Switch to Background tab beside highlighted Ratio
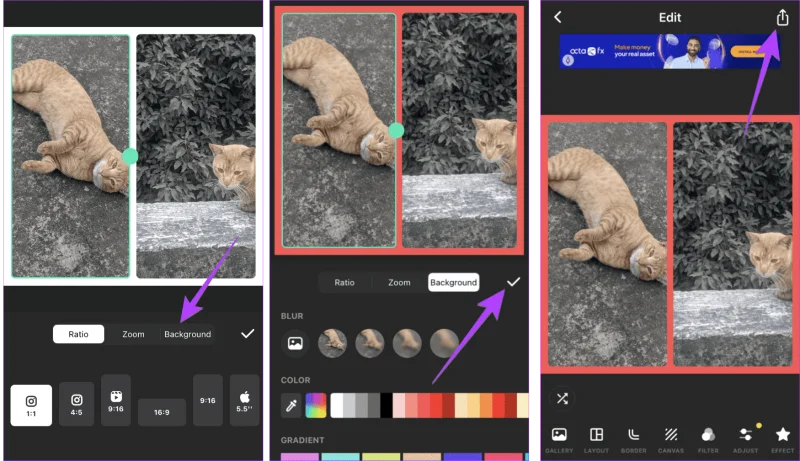800x461 pixels. click(187, 334)
